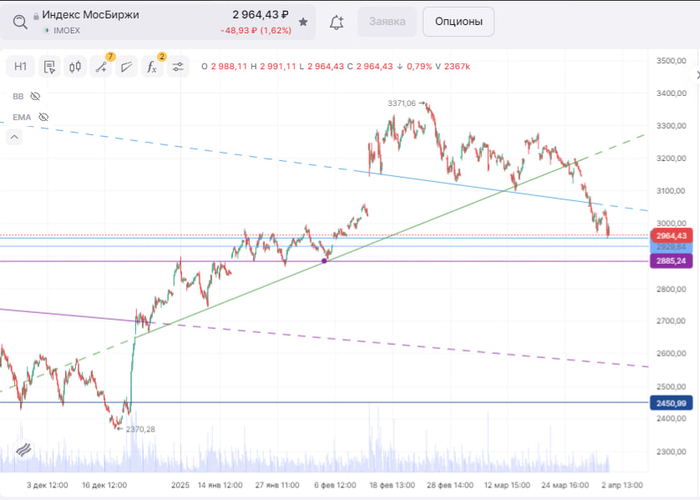
Task: Open fx indicators icon with badge 2
Action: pyautogui.click(x=152, y=67)
